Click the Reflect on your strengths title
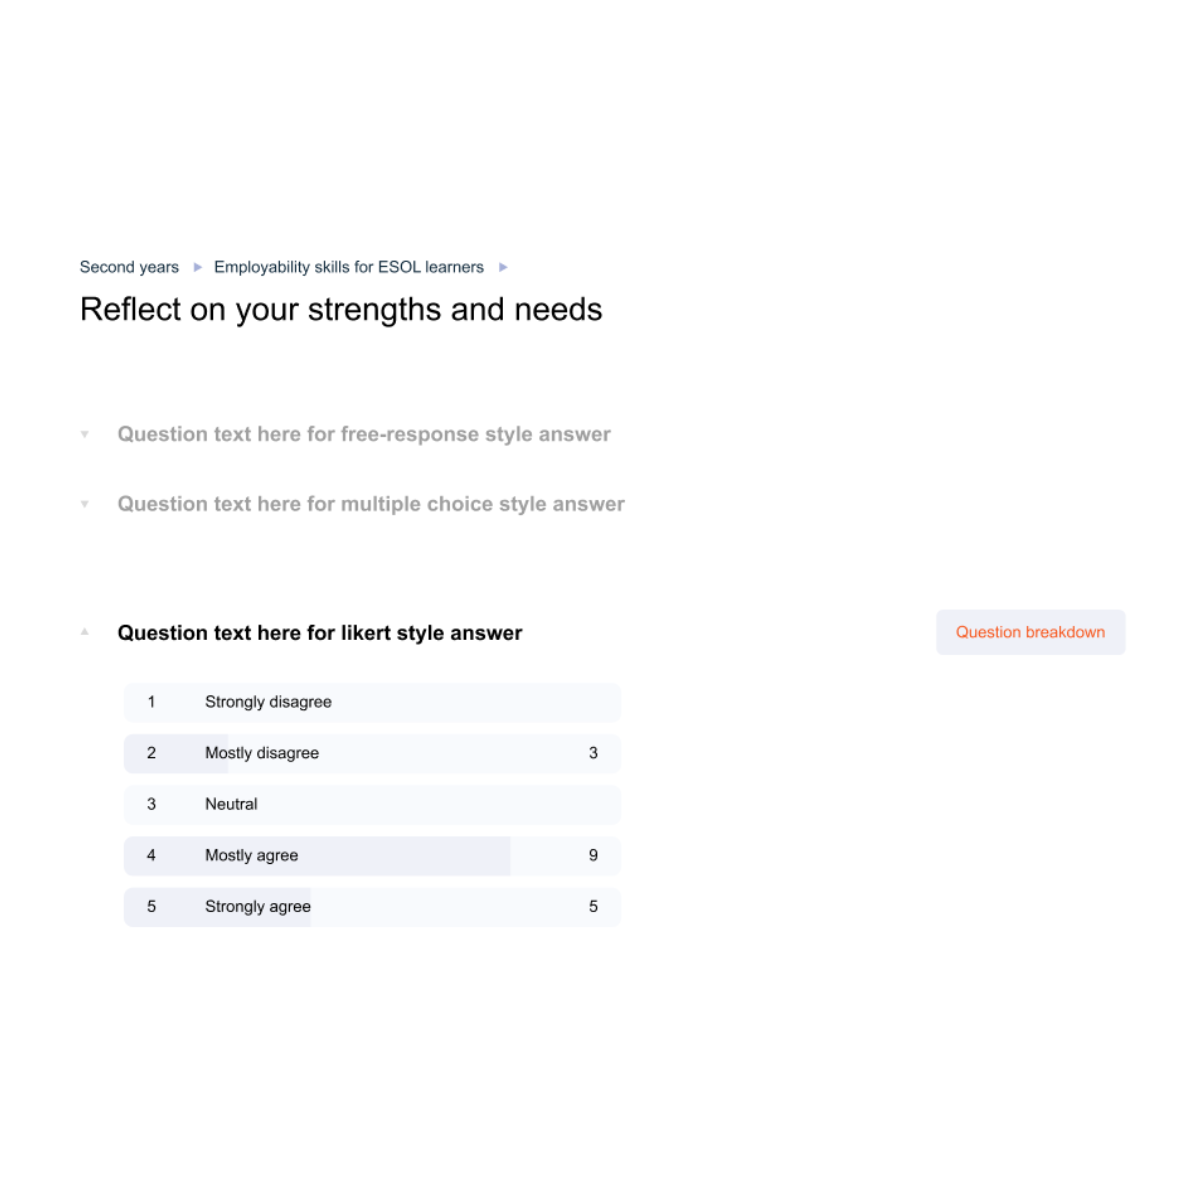 [341, 310]
